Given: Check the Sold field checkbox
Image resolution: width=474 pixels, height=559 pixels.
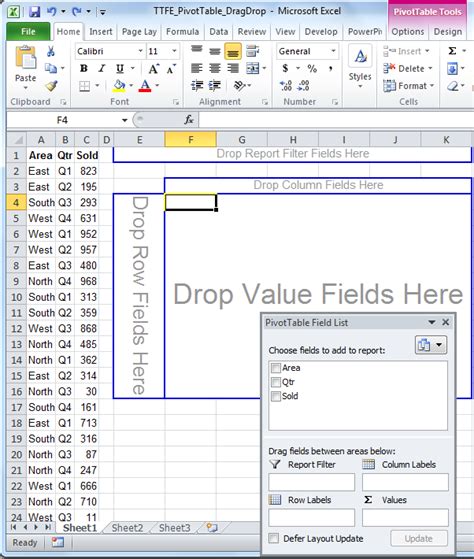Looking at the screenshot, I should coord(276,396).
